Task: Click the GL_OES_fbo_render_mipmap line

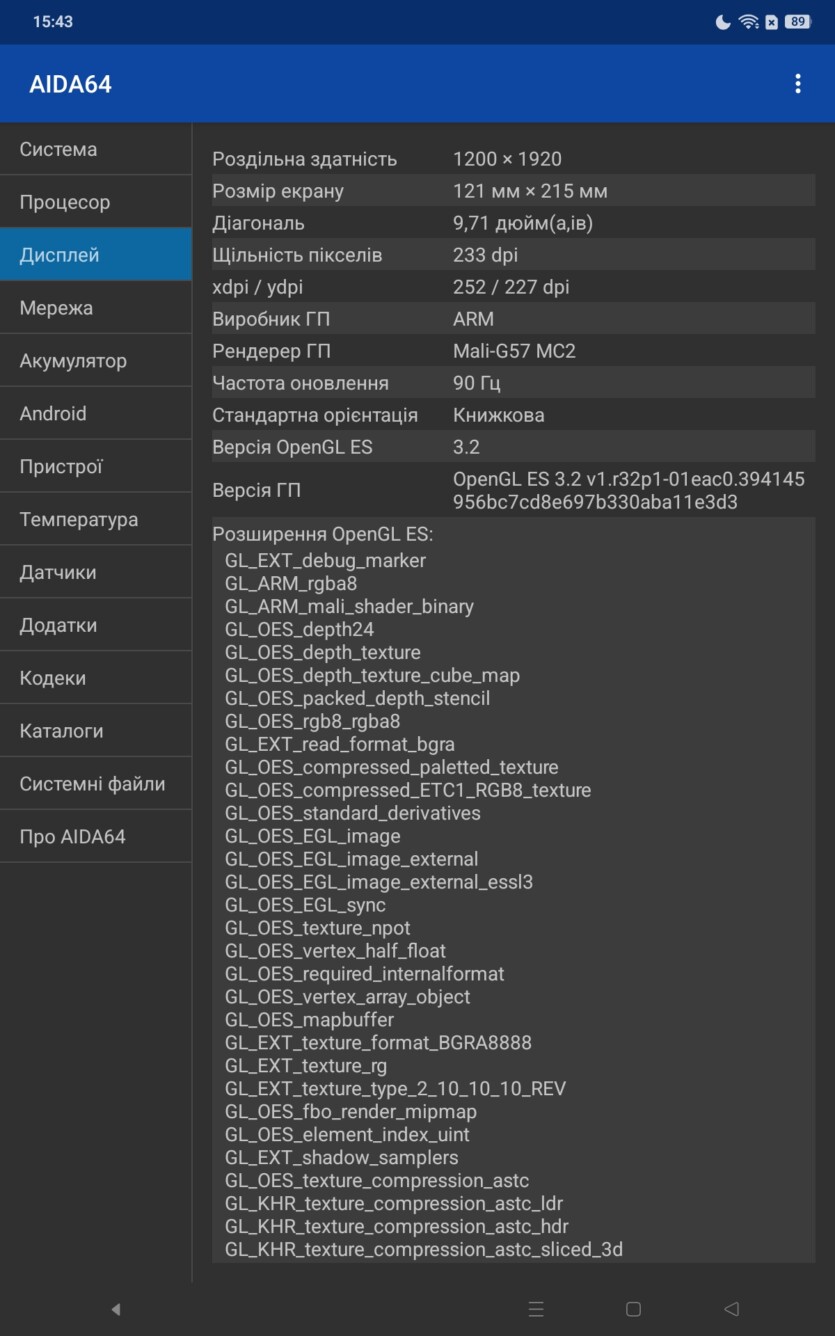Action: [x=350, y=1113]
